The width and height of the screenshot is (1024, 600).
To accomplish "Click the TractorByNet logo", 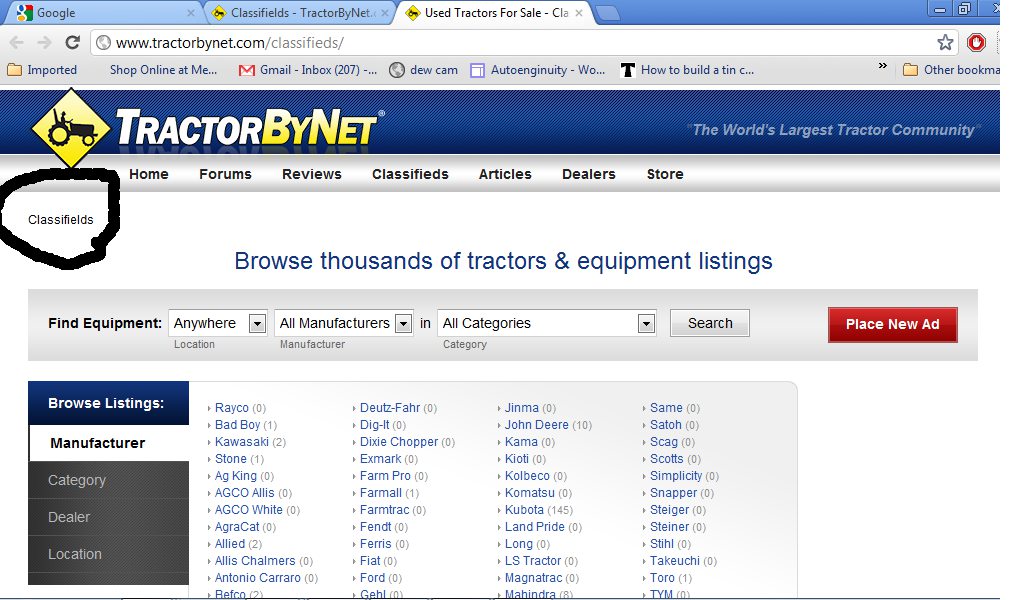I will pos(205,129).
